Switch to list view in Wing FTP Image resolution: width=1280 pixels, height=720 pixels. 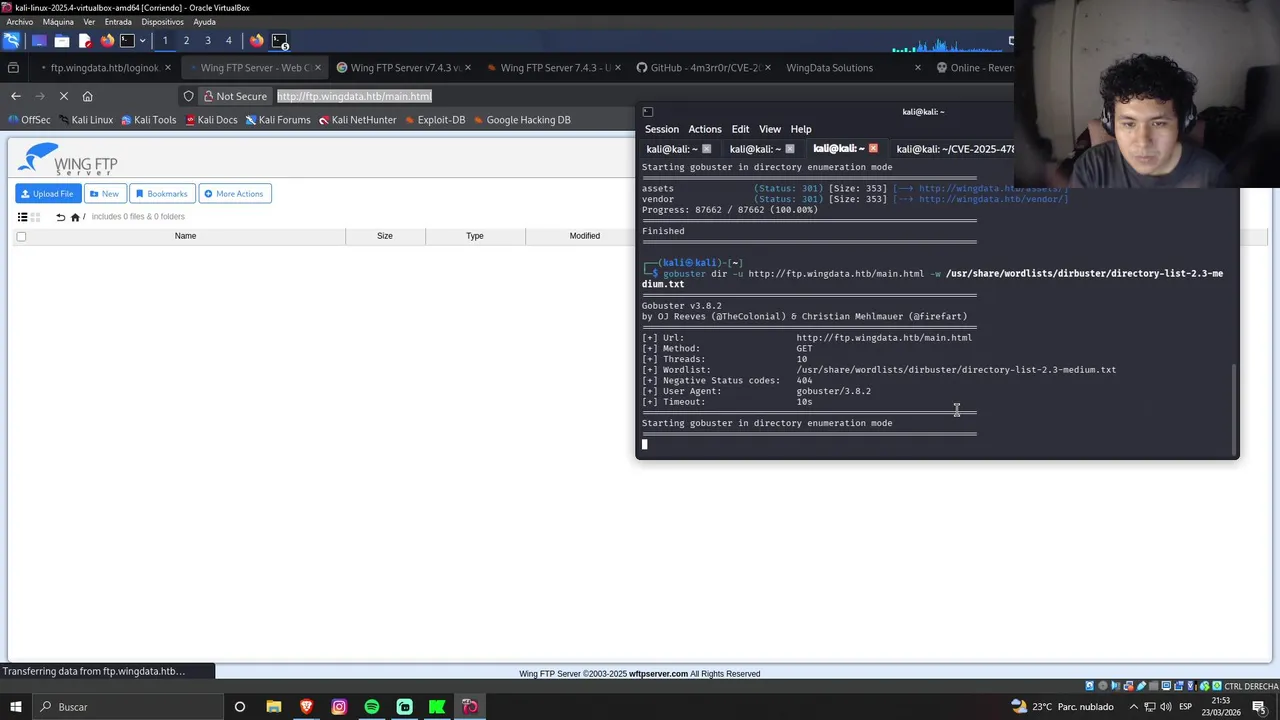(22, 217)
